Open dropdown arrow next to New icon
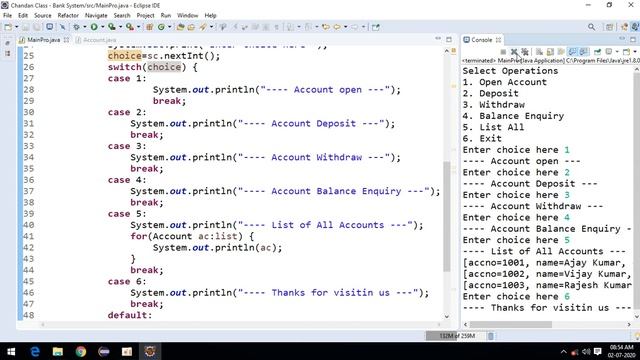Screen dimensions: 640x360 point(16,27)
